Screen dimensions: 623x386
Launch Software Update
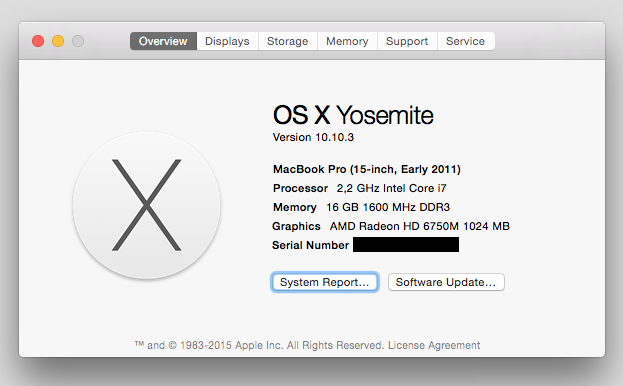[x=446, y=282]
